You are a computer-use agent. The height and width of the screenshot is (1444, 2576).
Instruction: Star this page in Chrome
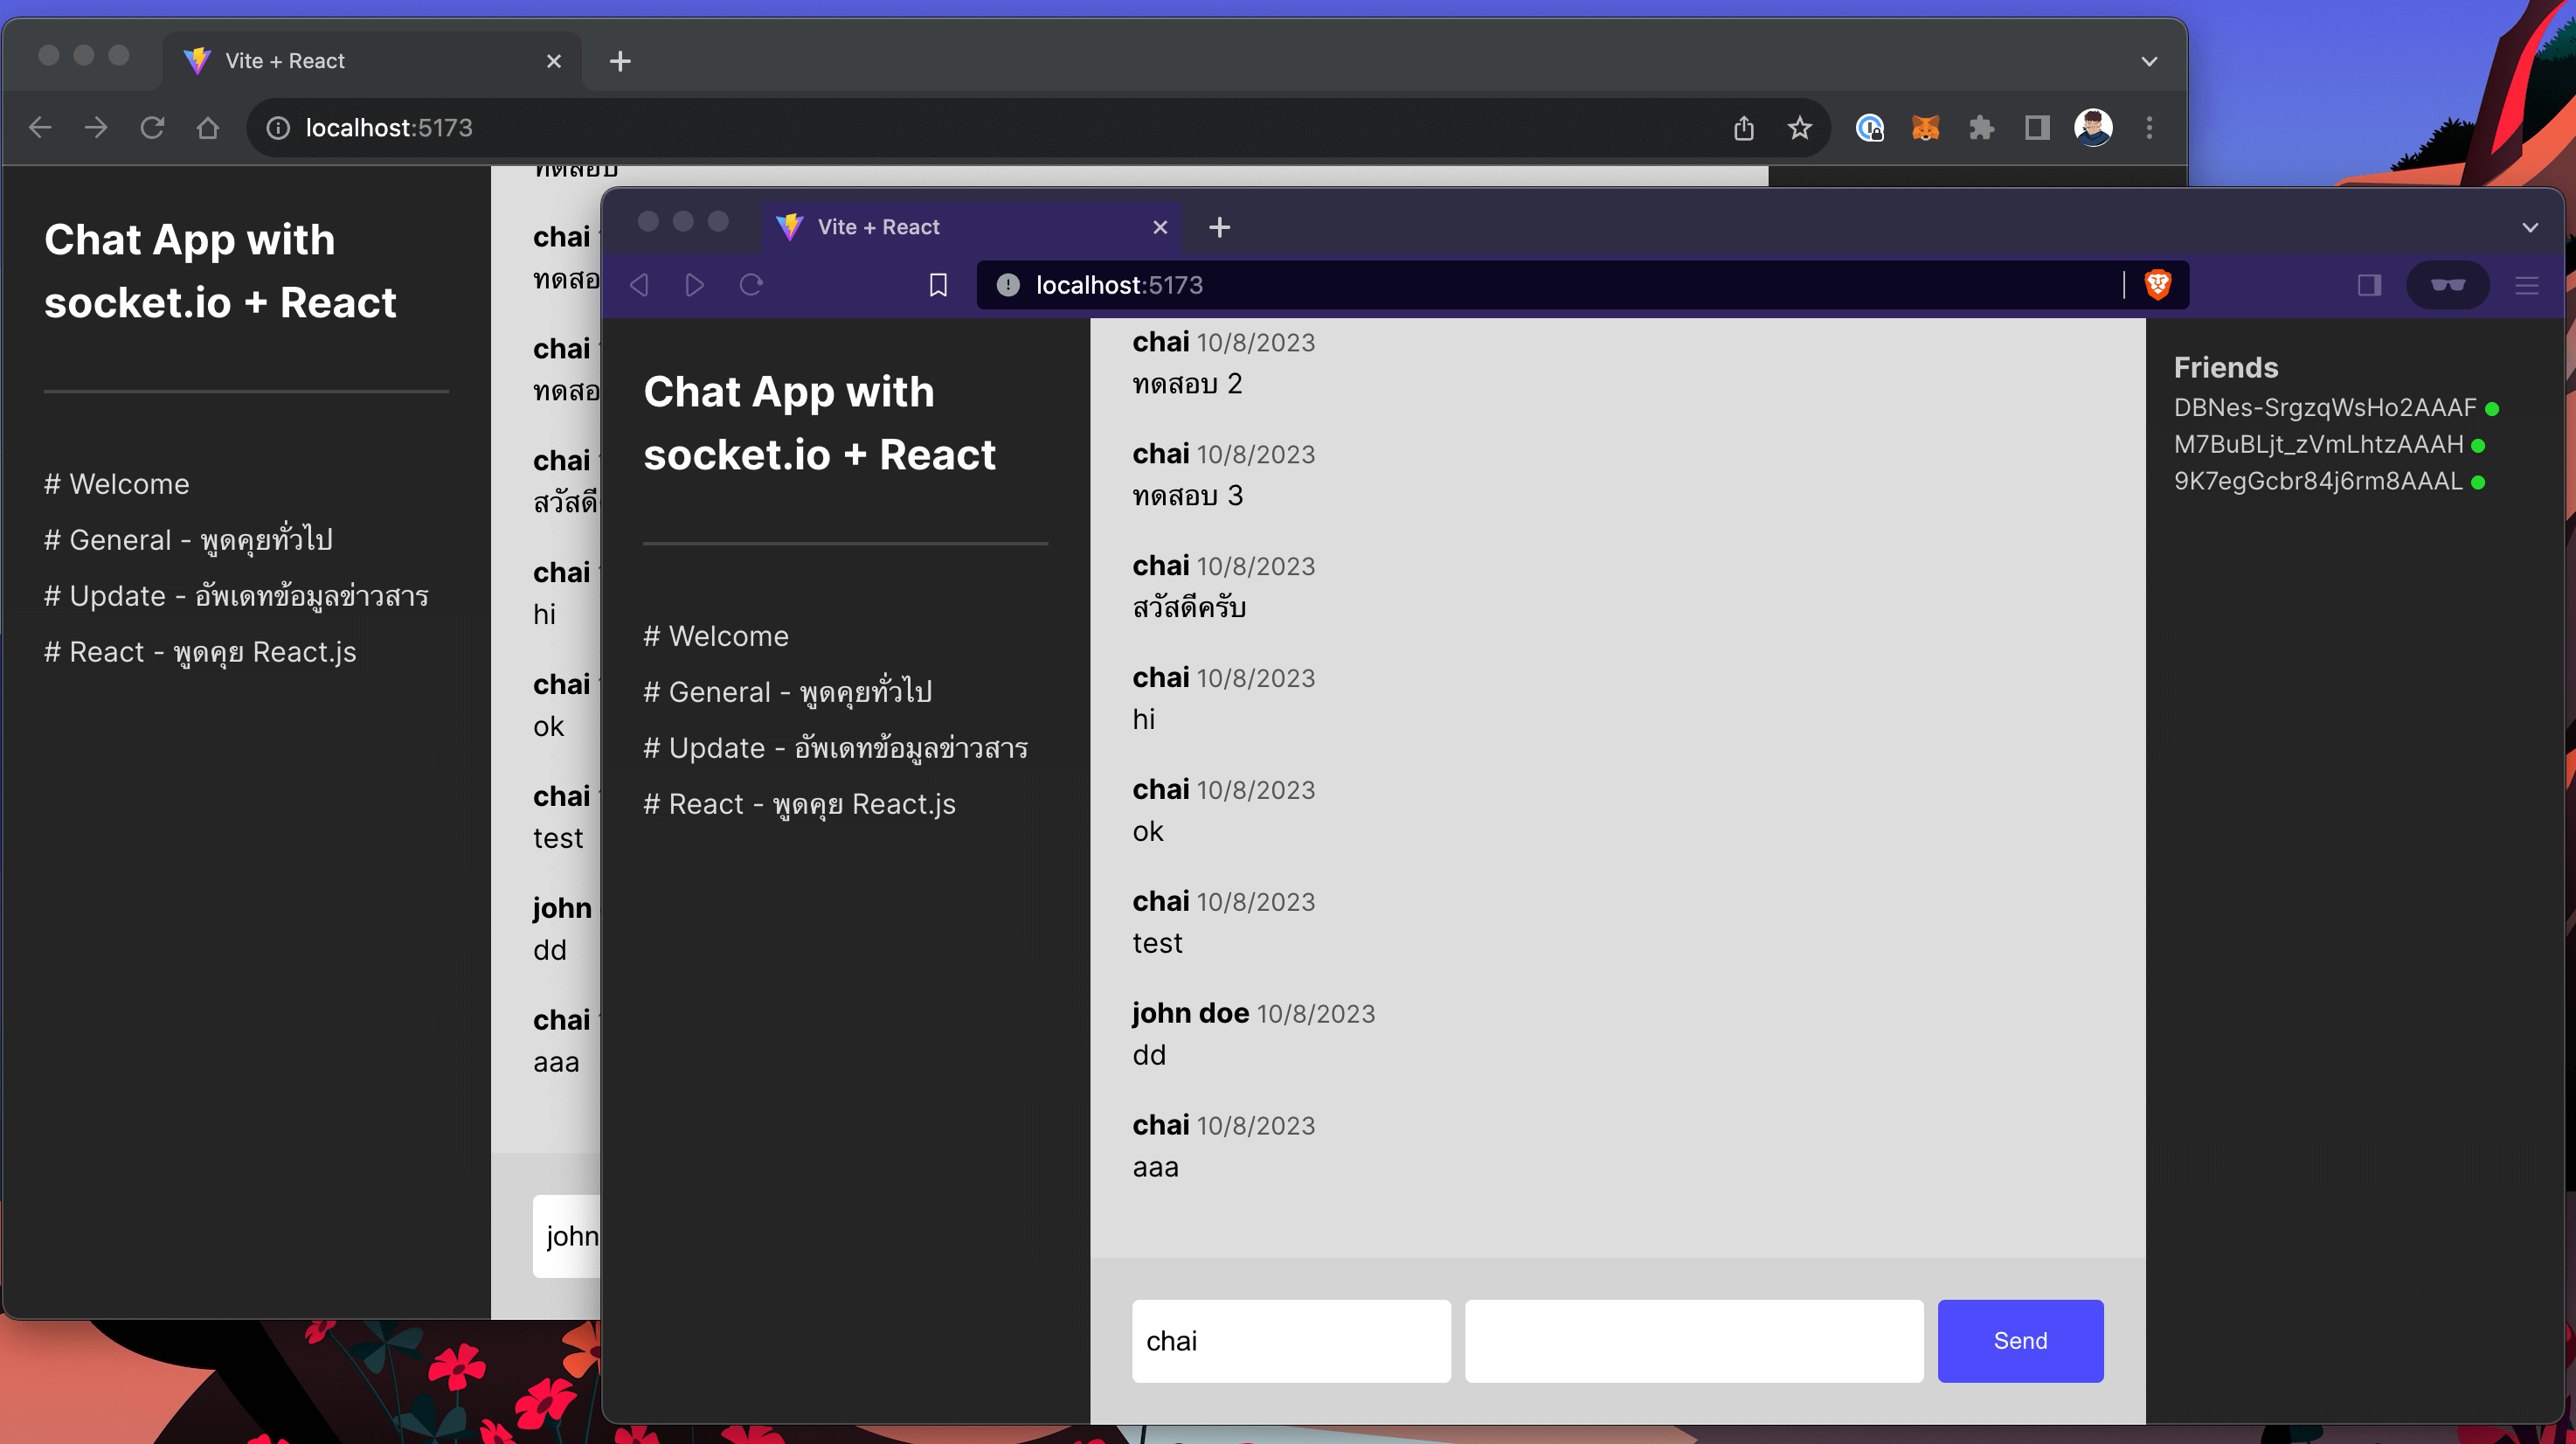click(x=1799, y=128)
